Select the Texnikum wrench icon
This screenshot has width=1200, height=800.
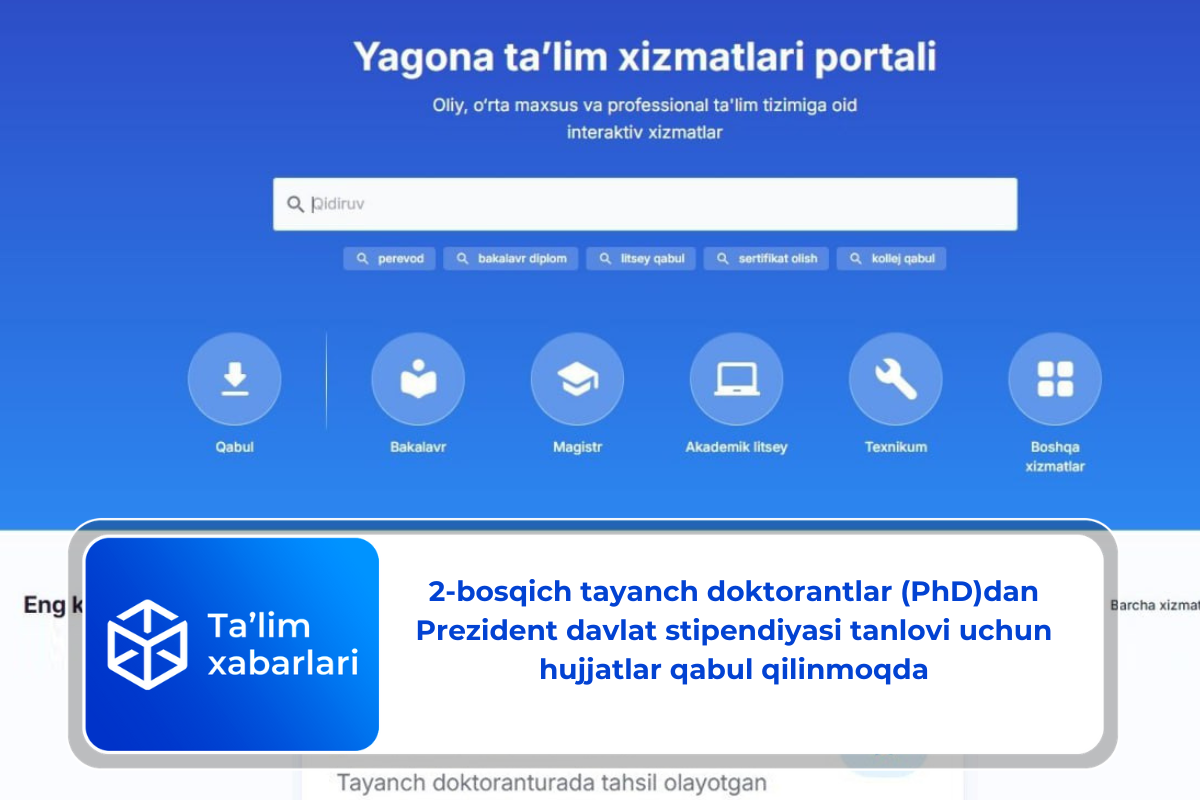point(895,379)
